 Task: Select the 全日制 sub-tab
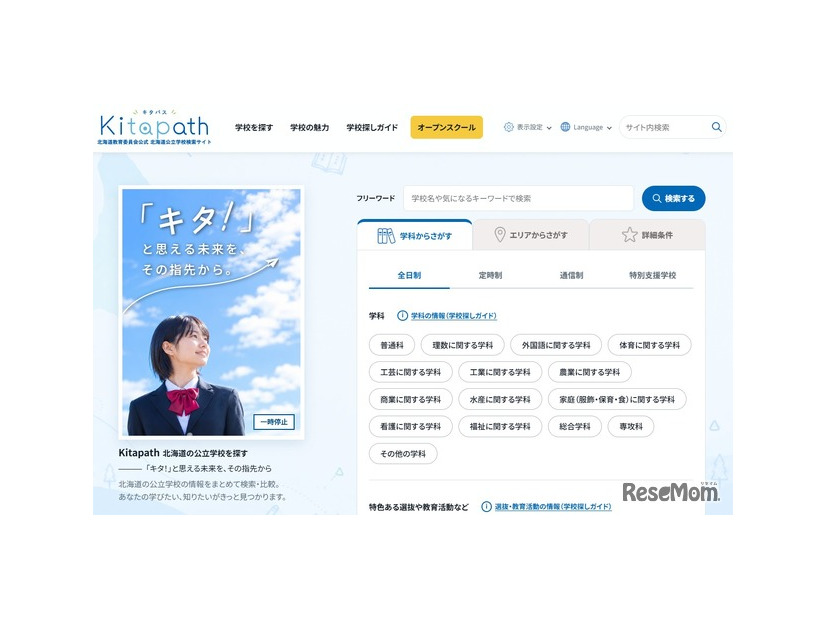[409, 275]
